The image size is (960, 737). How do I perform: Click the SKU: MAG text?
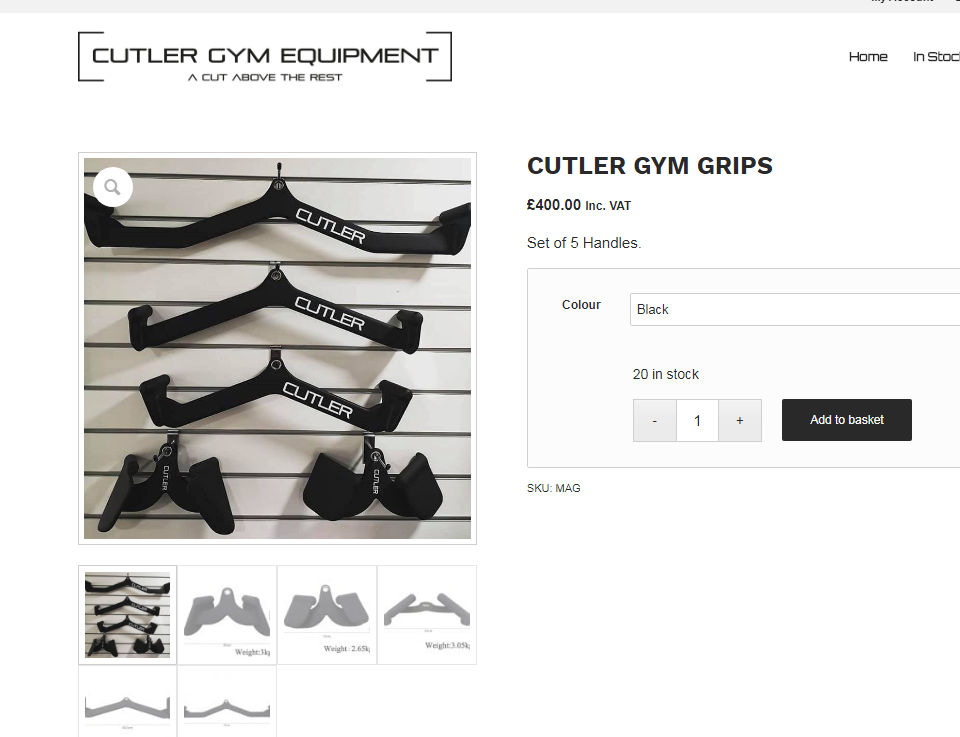tap(553, 488)
